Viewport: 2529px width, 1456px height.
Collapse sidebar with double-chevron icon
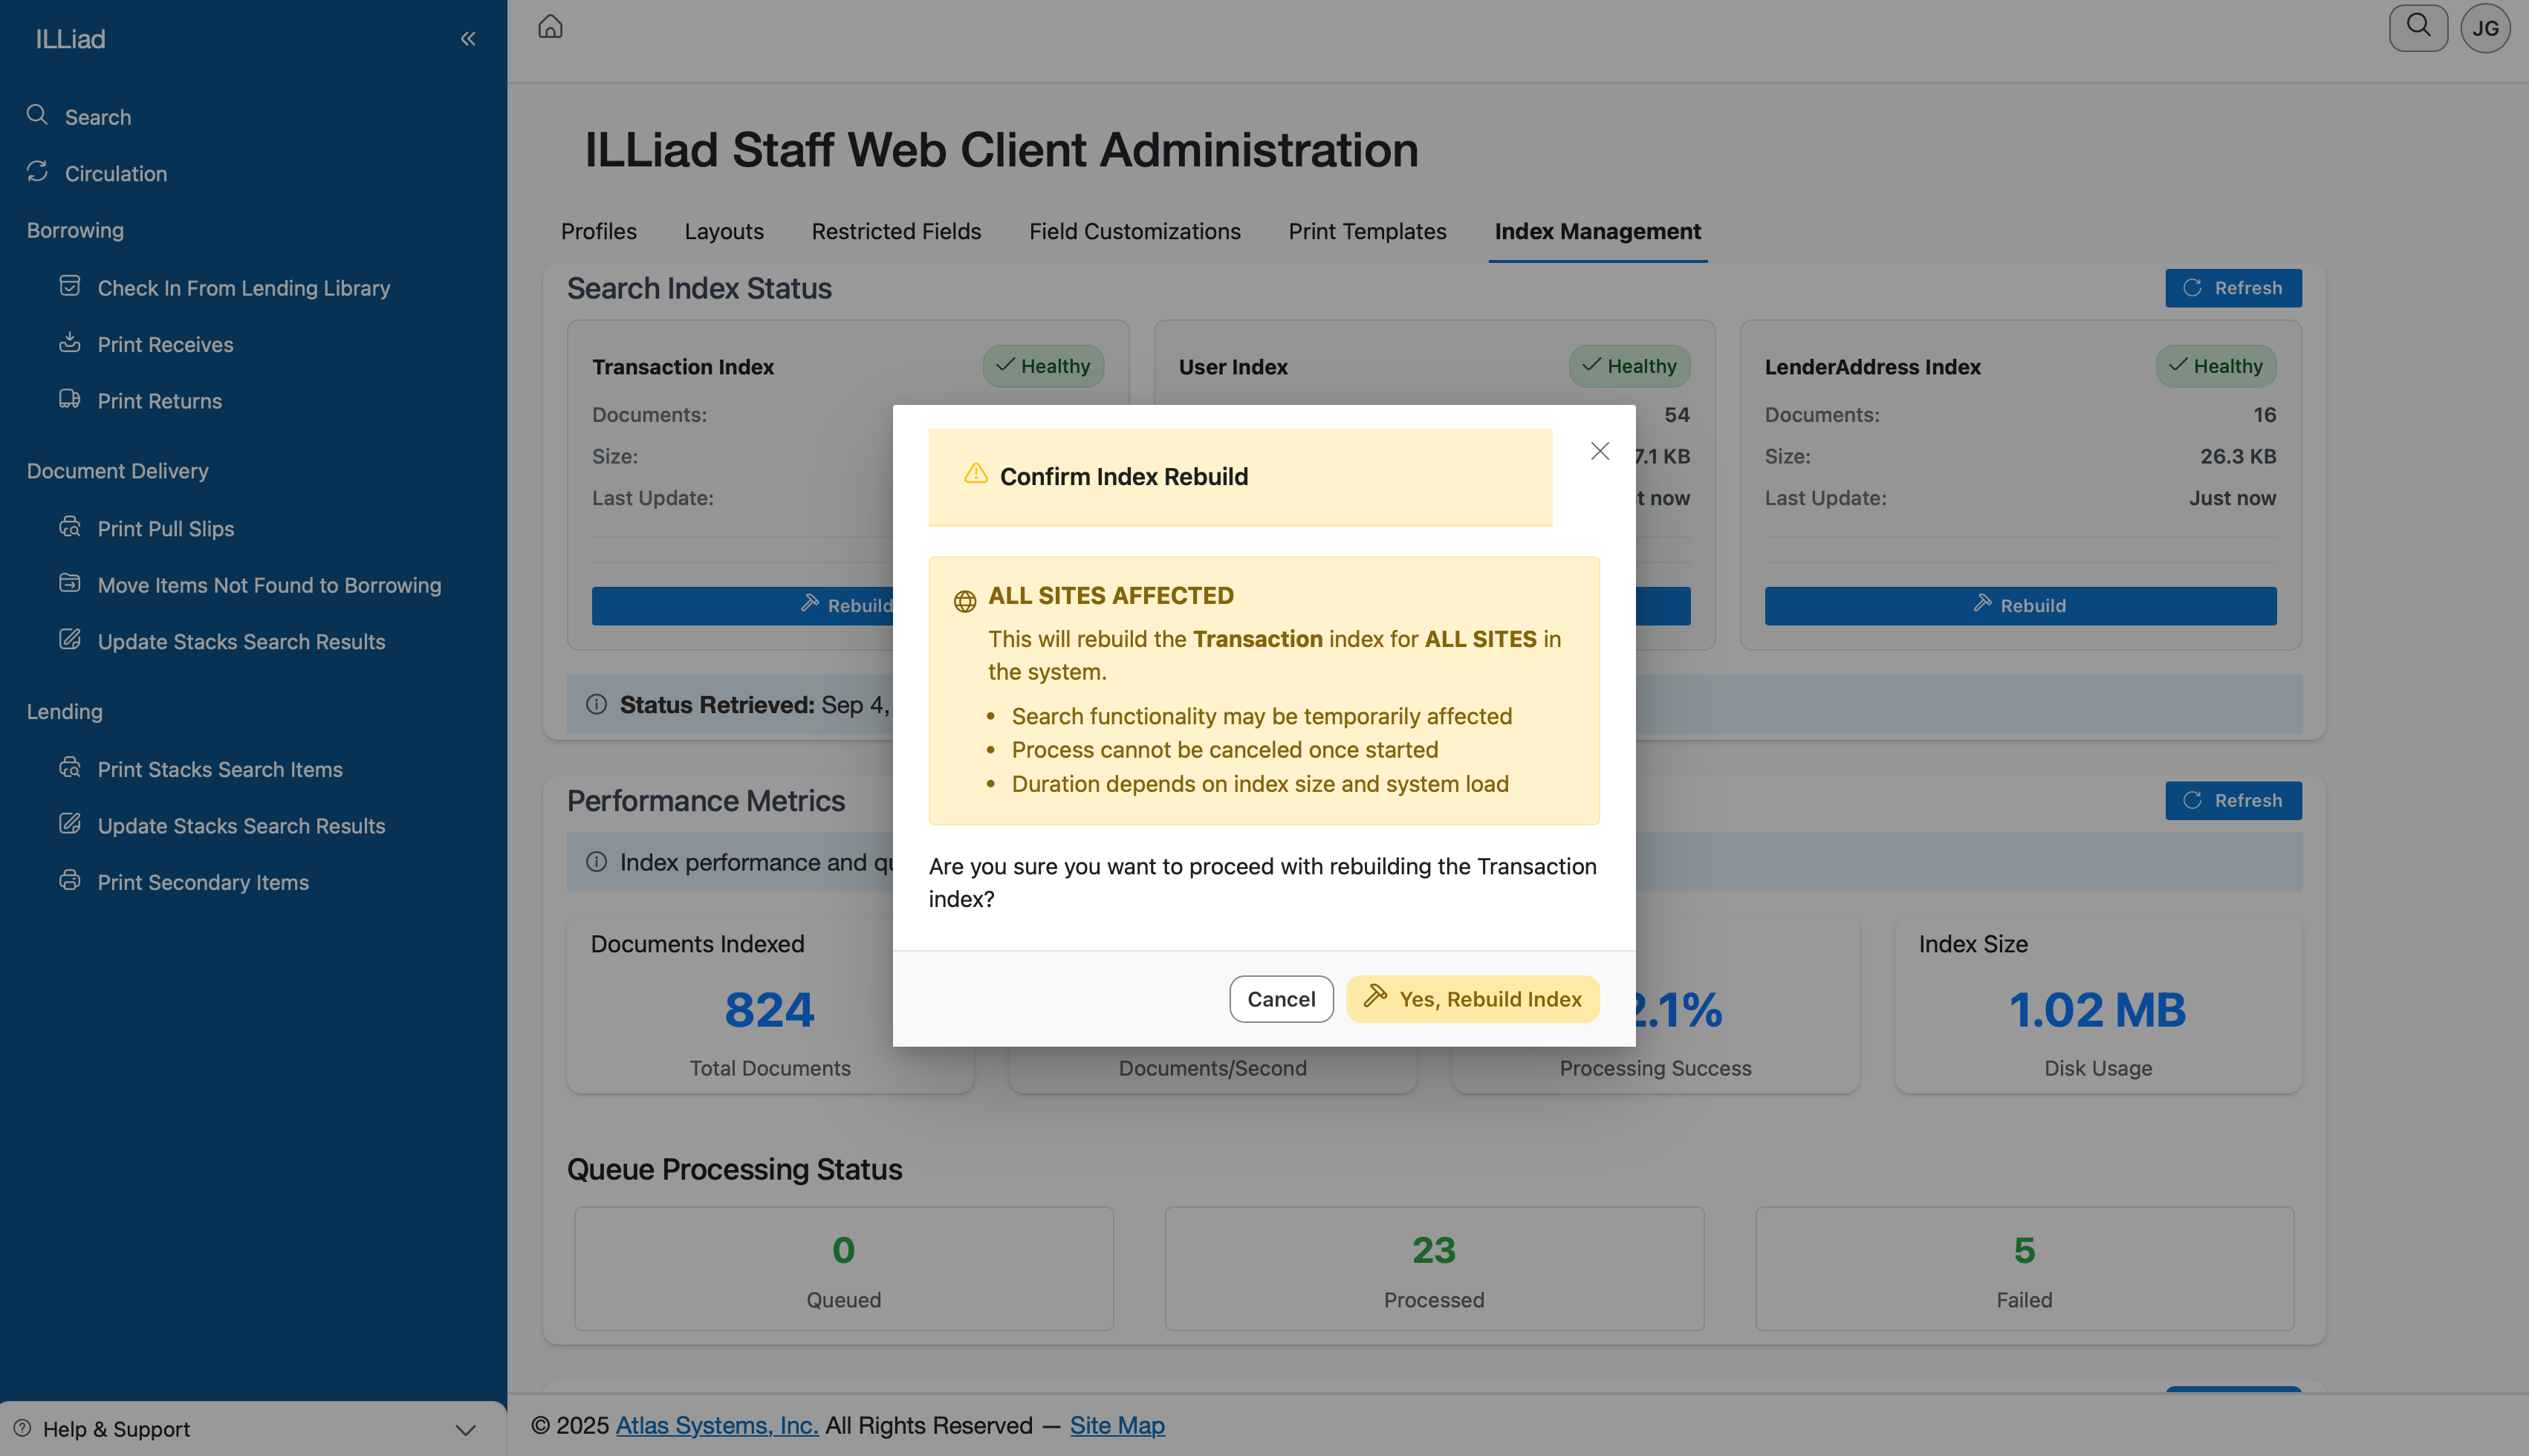point(467,39)
